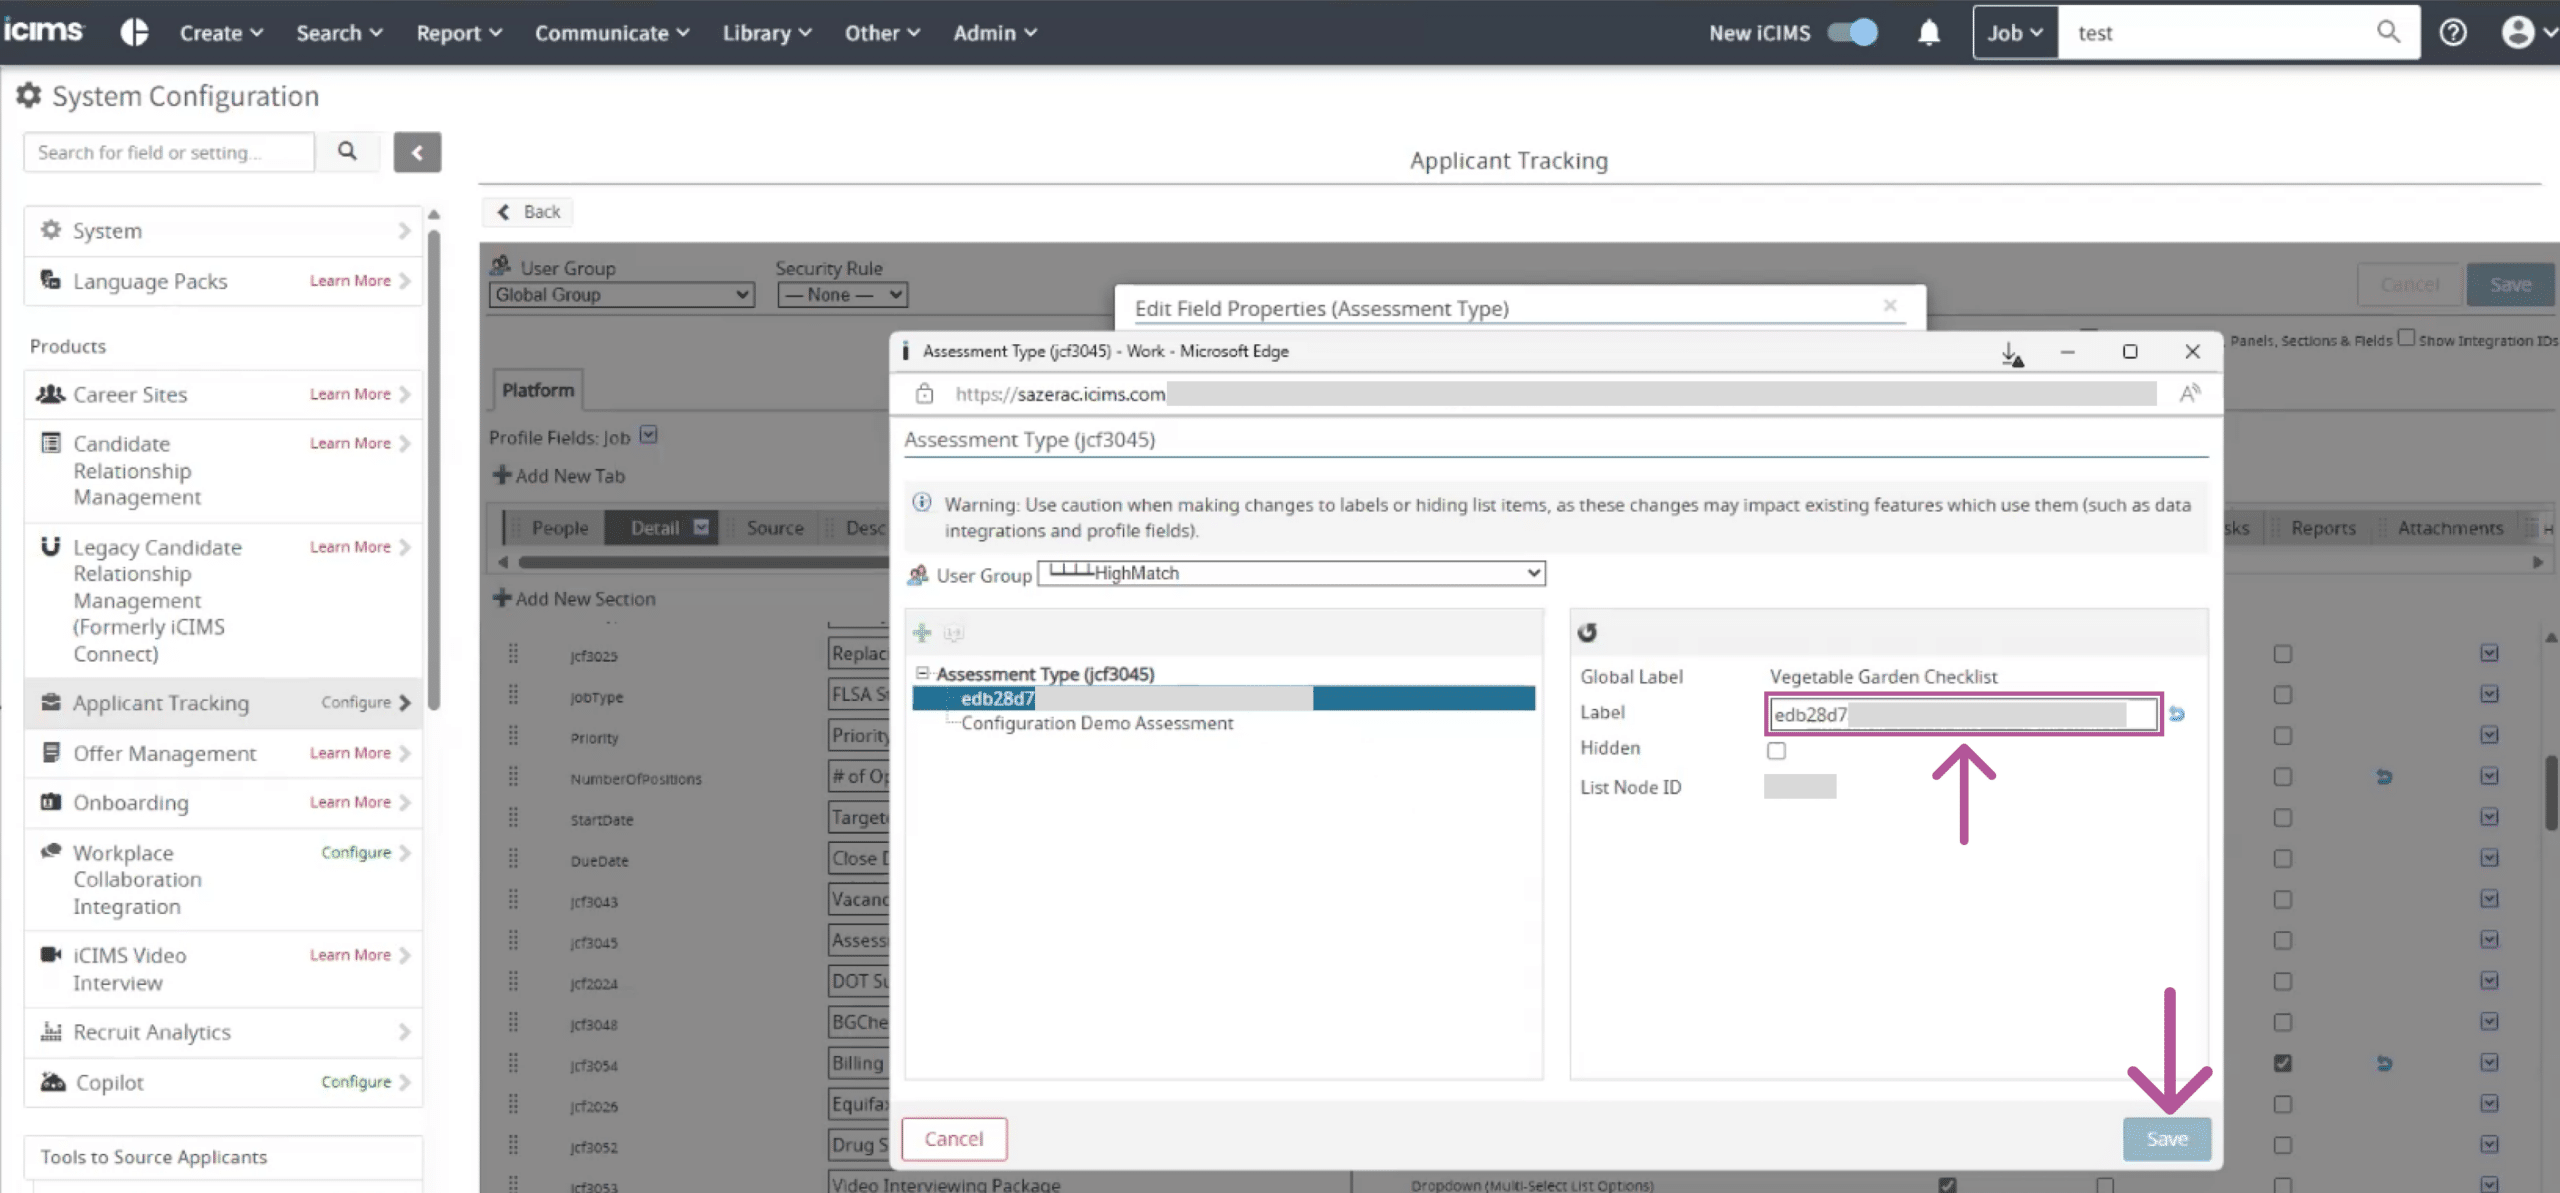Image resolution: width=2560 pixels, height=1193 pixels.
Task: Click the revert icon next to Label field
Action: [2177, 714]
